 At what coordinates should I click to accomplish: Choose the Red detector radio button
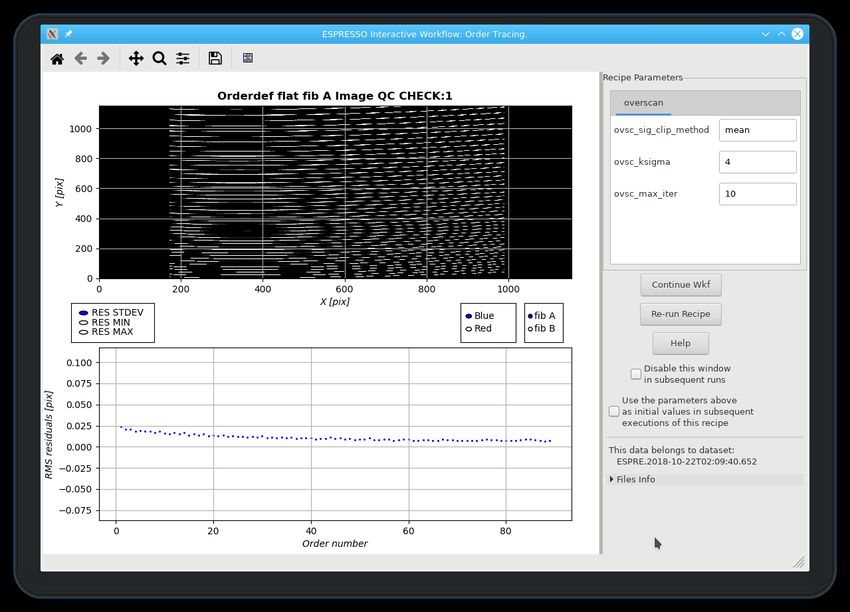(x=469, y=328)
